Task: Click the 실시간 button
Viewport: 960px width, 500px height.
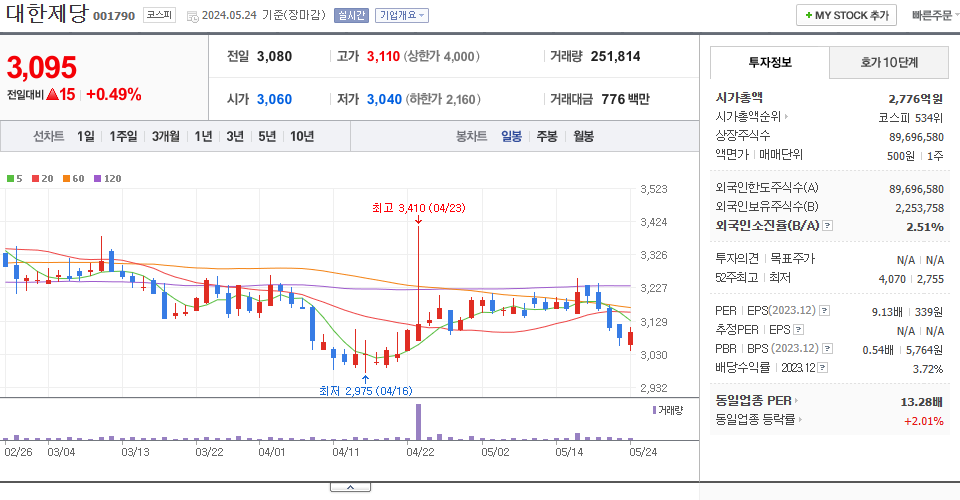Action: (351, 15)
